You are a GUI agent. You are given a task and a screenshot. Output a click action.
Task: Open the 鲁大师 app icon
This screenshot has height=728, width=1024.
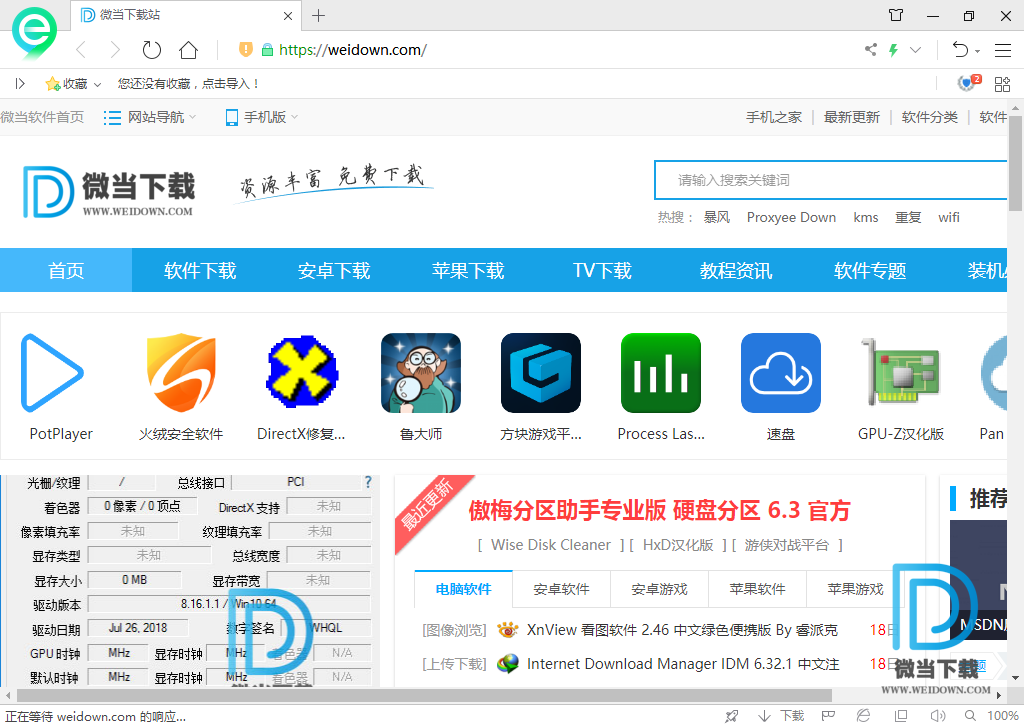pos(421,373)
